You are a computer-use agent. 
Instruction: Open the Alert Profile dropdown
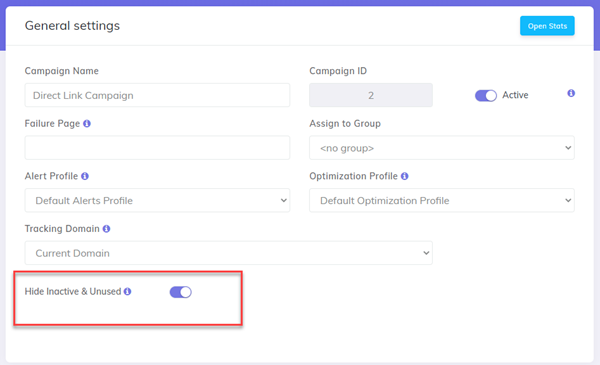pyautogui.click(x=157, y=200)
